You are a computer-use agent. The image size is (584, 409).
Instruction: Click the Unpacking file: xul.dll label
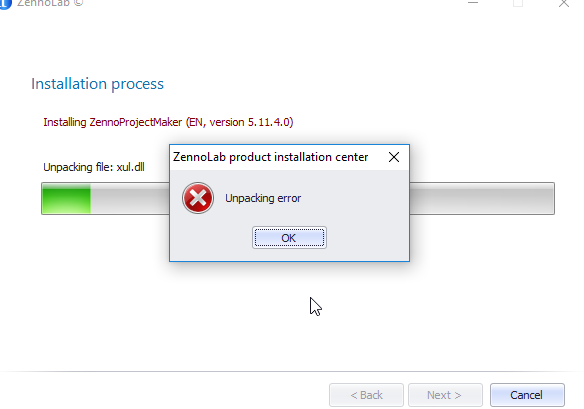click(x=94, y=167)
